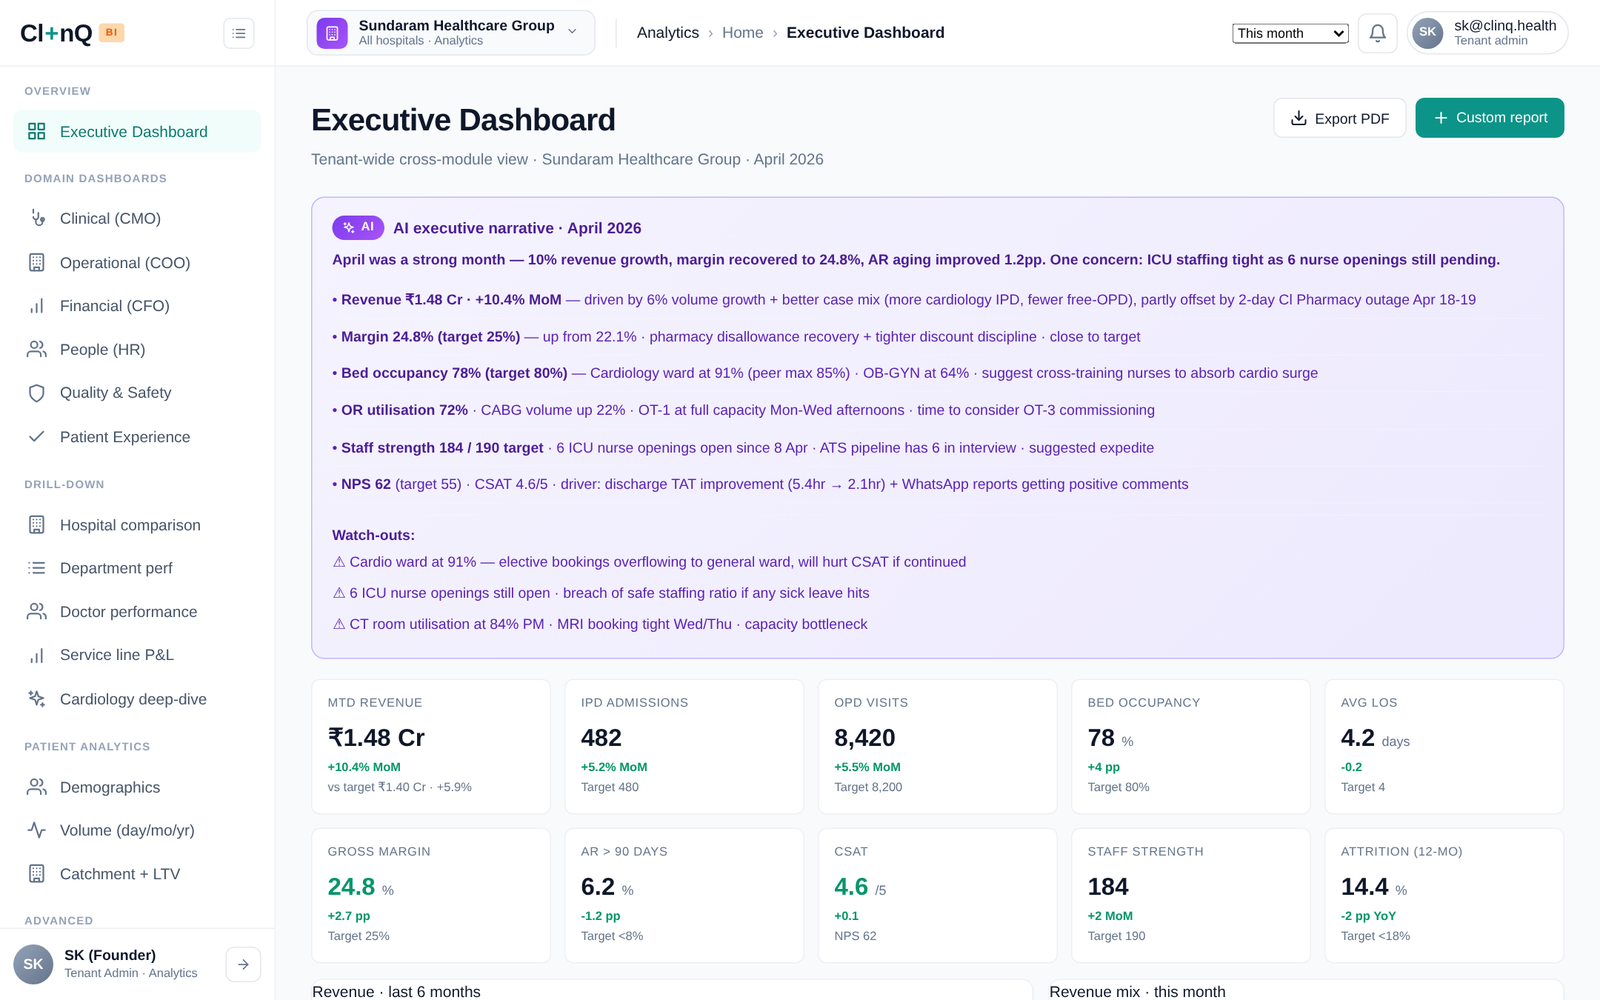
Task: Click the Demographics users icon
Action: pyautogui.click(x=37, y=787)
